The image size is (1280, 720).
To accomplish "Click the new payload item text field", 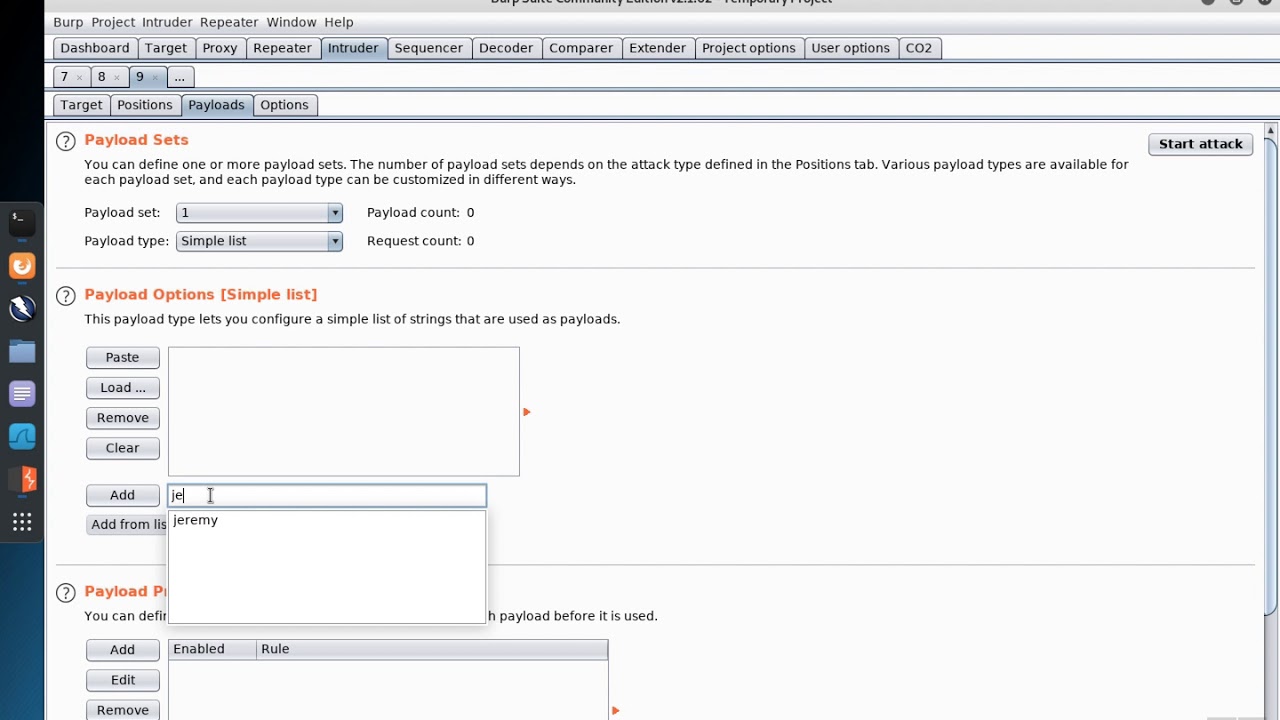I will pos(327,495).
